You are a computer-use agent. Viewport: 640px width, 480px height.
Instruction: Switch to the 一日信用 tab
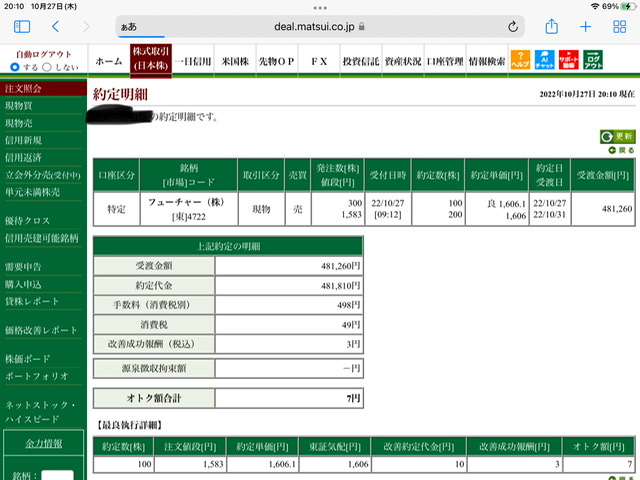[193, 61]
